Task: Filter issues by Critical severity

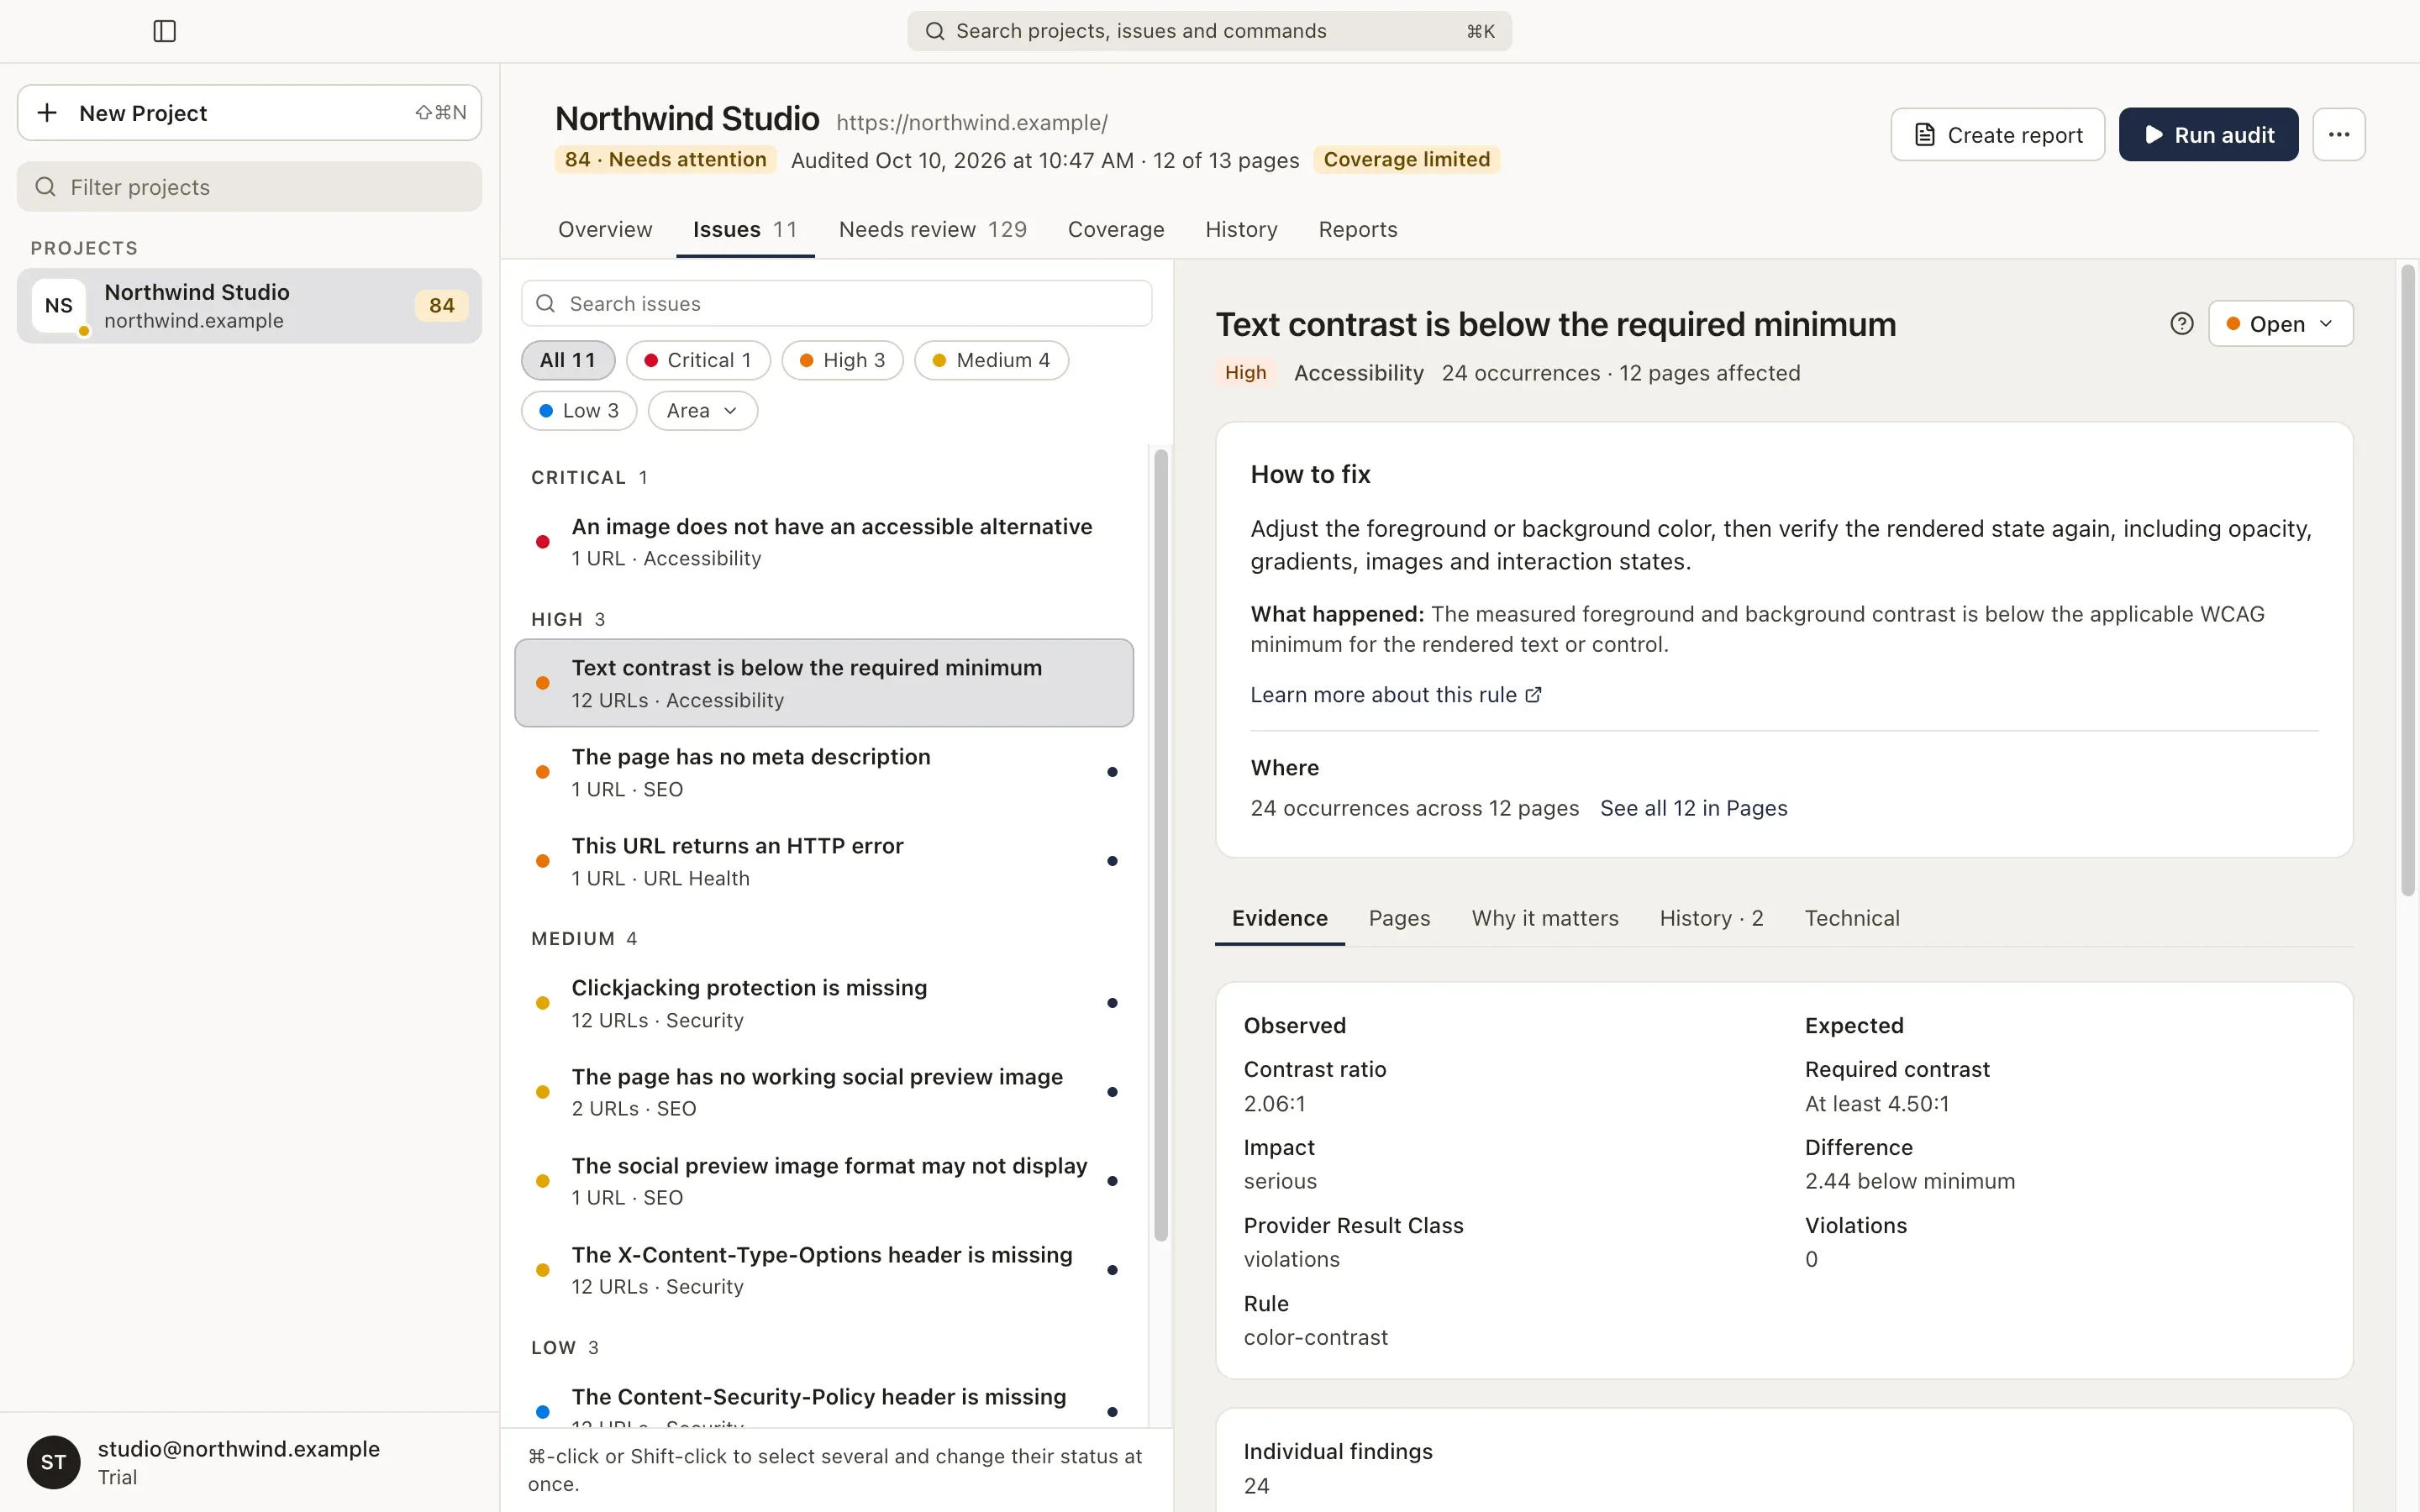Action: [x=698, y=360]
